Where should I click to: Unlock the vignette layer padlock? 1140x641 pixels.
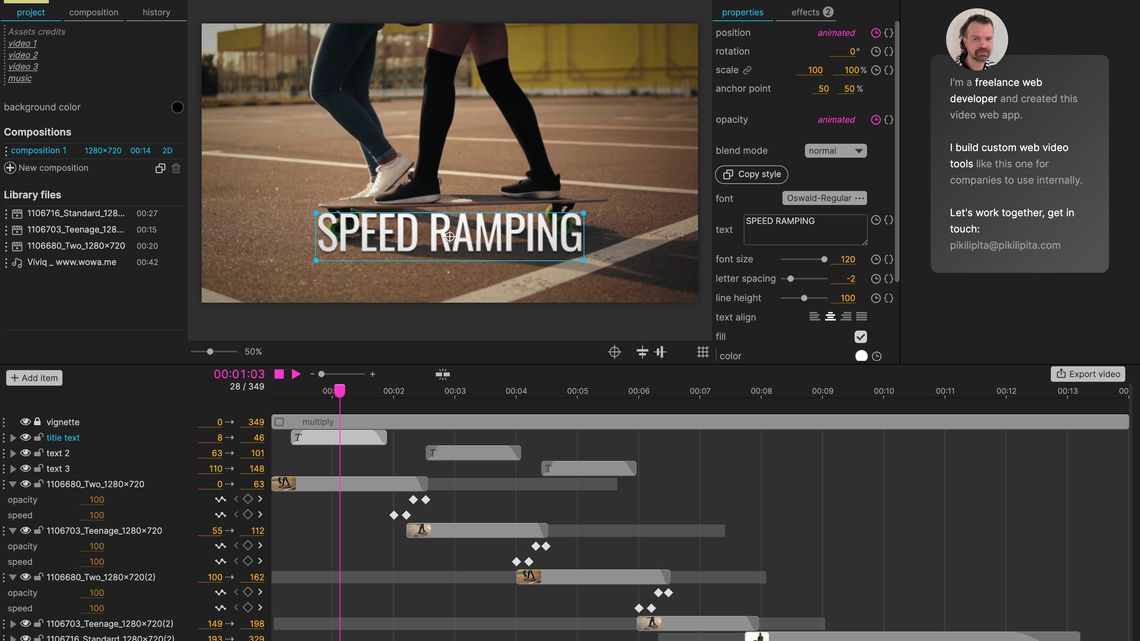[x=38, y=422]
